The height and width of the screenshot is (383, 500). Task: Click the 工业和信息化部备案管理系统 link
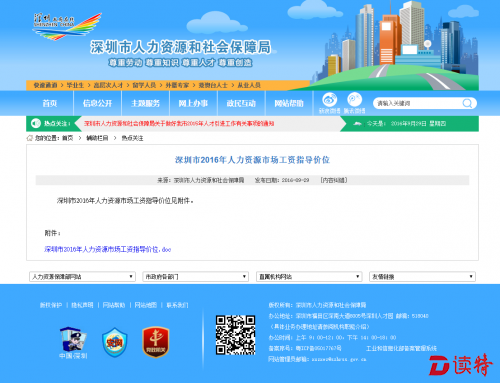401,348
